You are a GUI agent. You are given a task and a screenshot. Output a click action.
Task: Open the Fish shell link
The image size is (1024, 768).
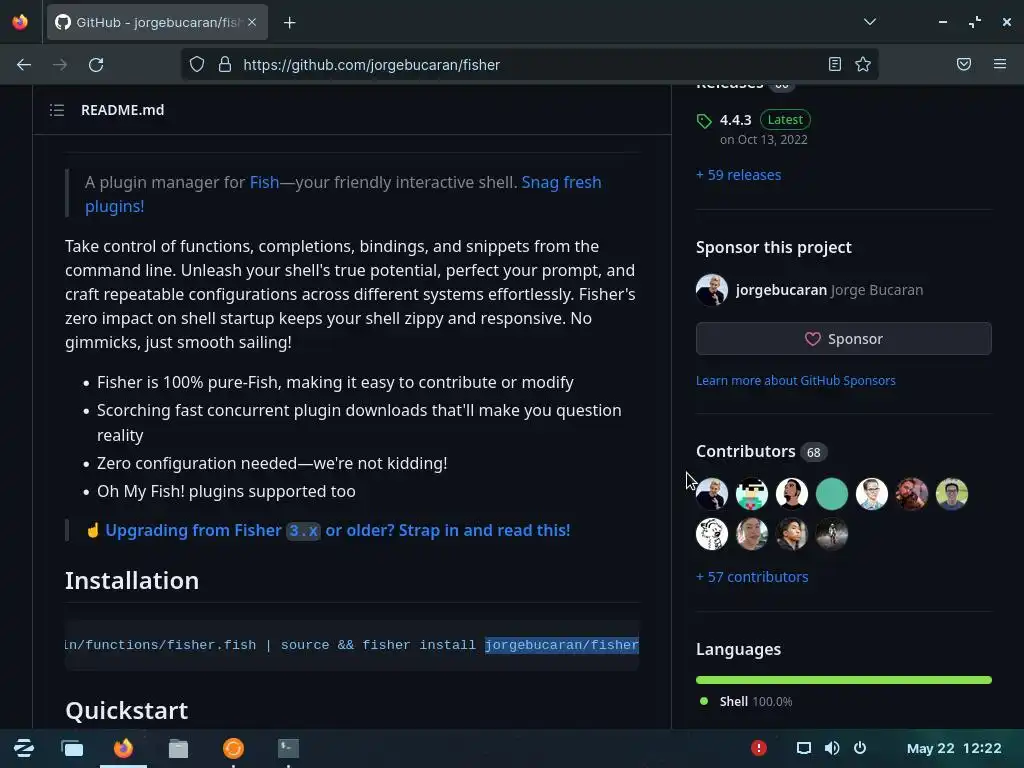click(x=264, y=182)
